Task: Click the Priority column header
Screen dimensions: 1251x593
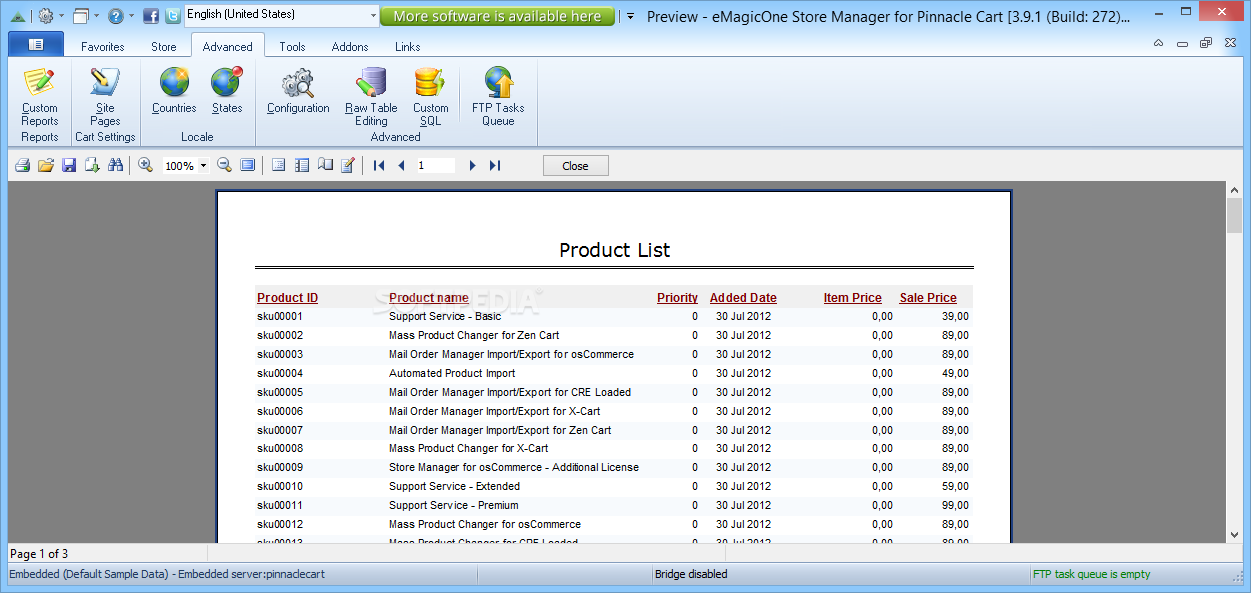Action: pos(677,298)
